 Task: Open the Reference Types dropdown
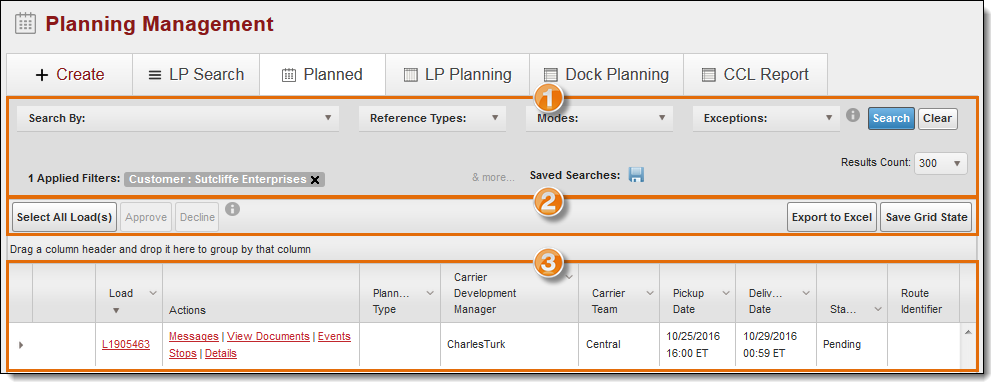coord(432,118)
